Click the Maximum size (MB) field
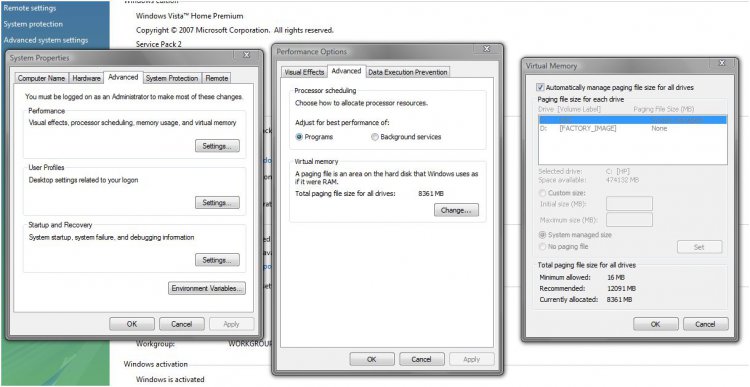Image resolution: width=750 pixels, height=387 pixels. coord(629,220)
